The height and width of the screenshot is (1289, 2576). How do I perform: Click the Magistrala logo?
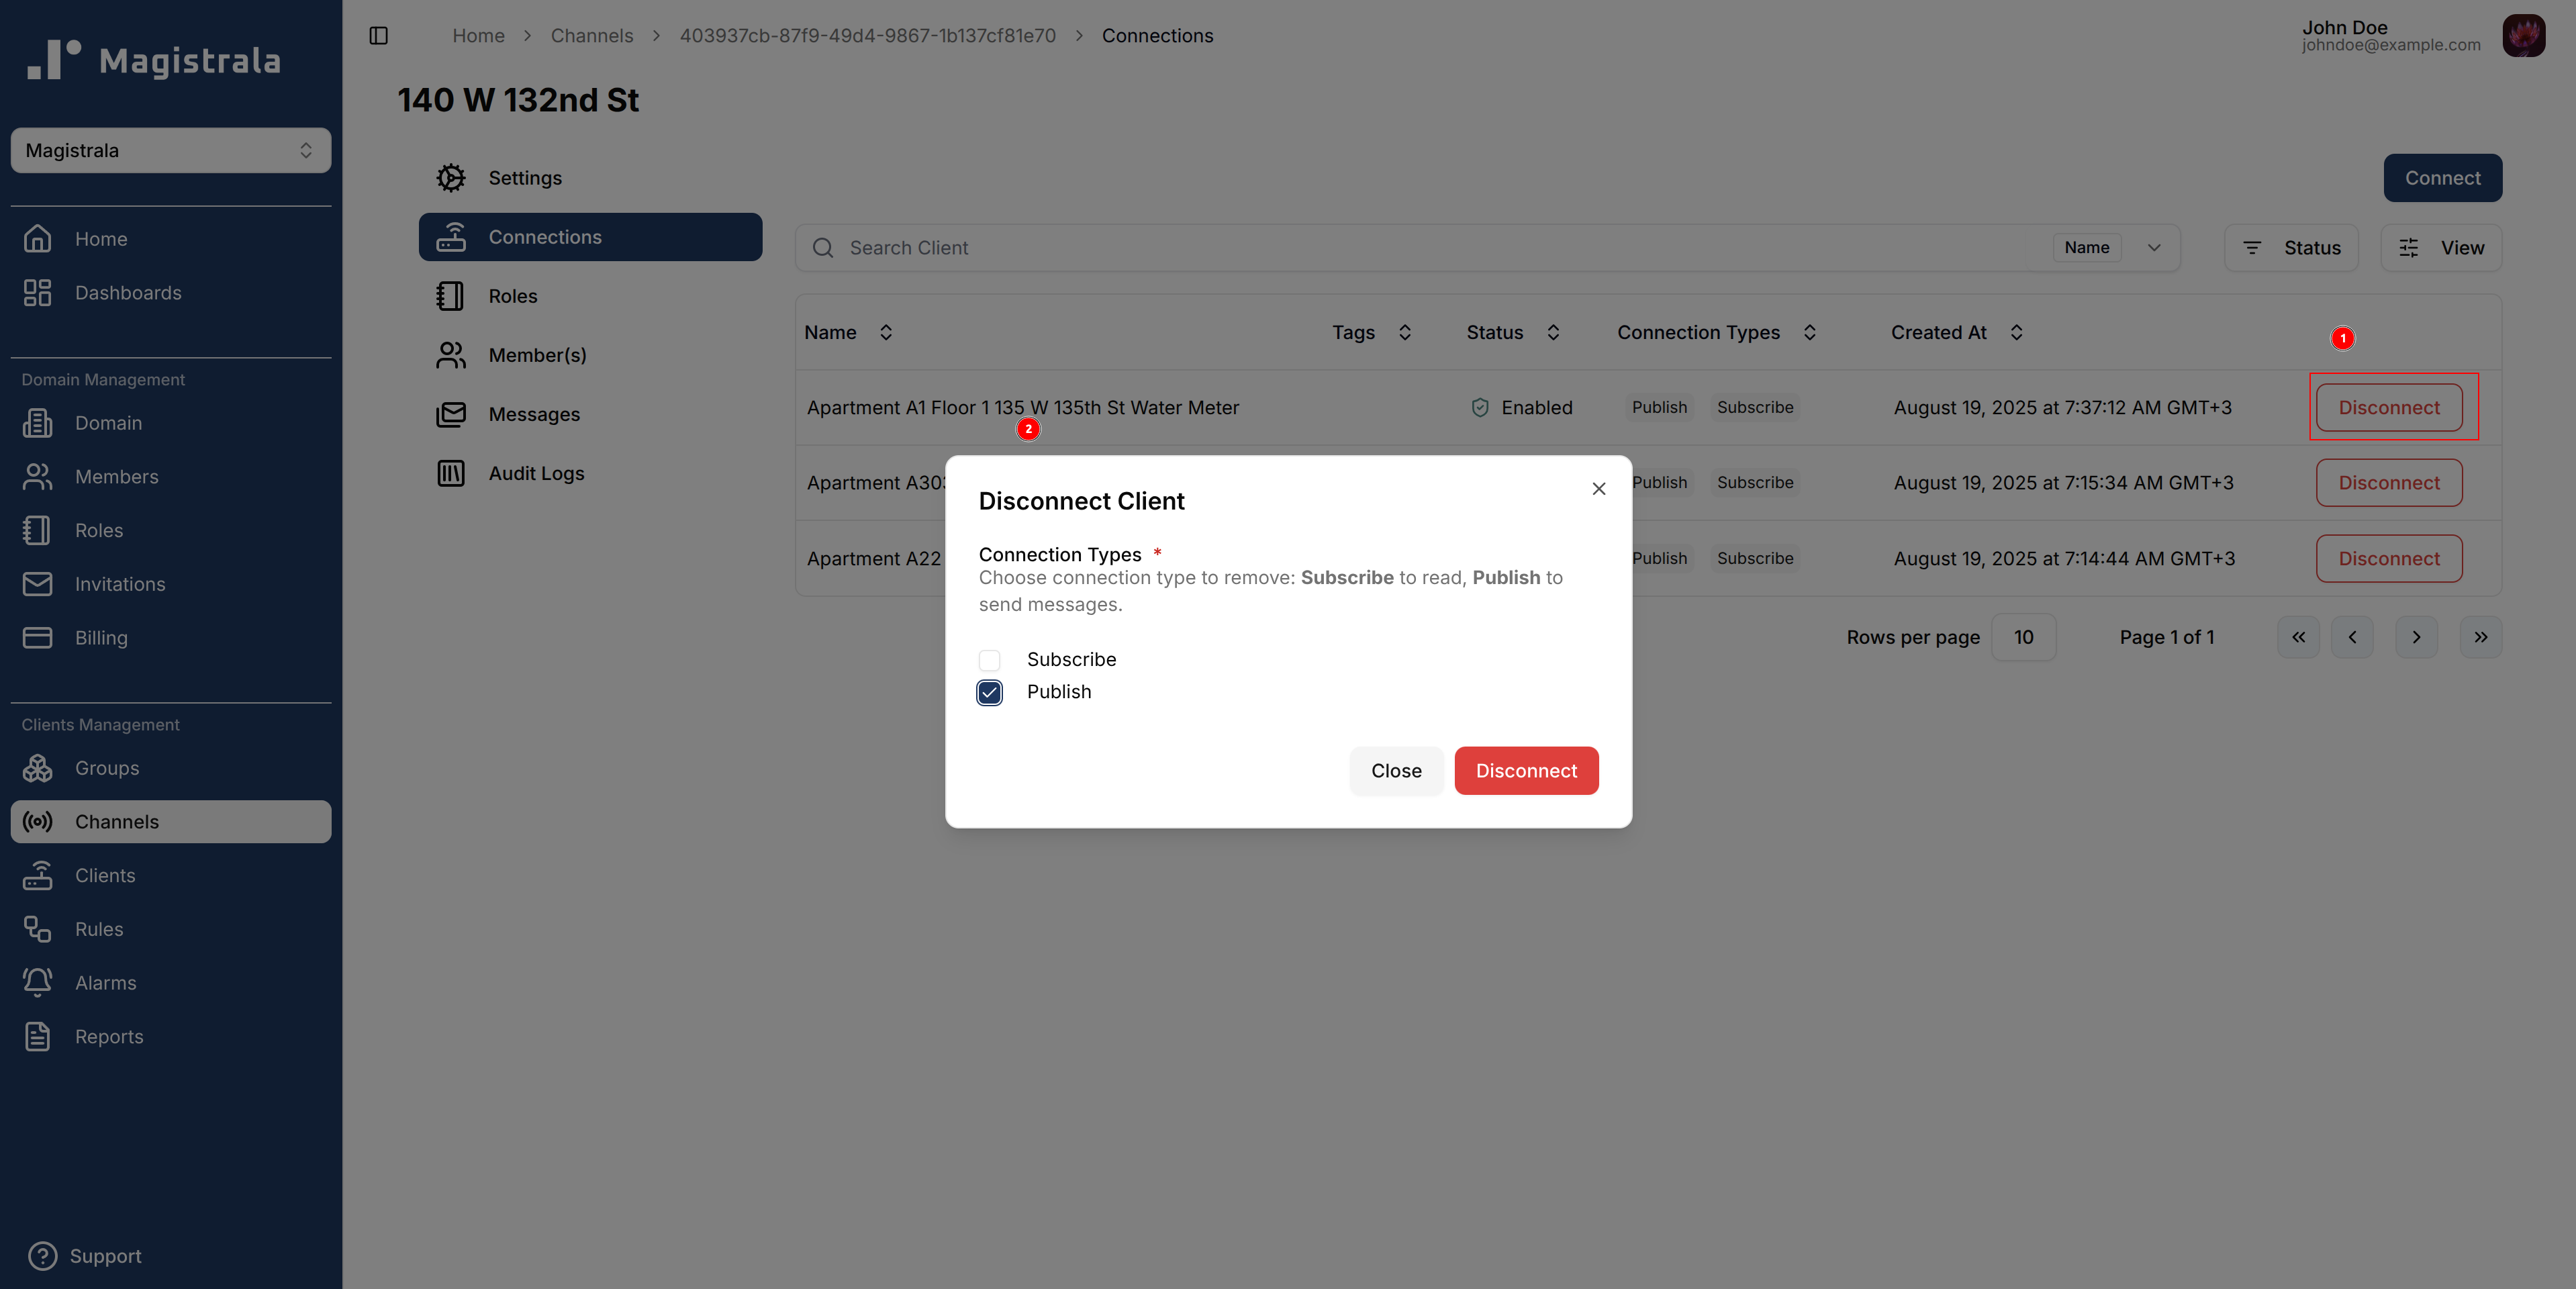152,59
